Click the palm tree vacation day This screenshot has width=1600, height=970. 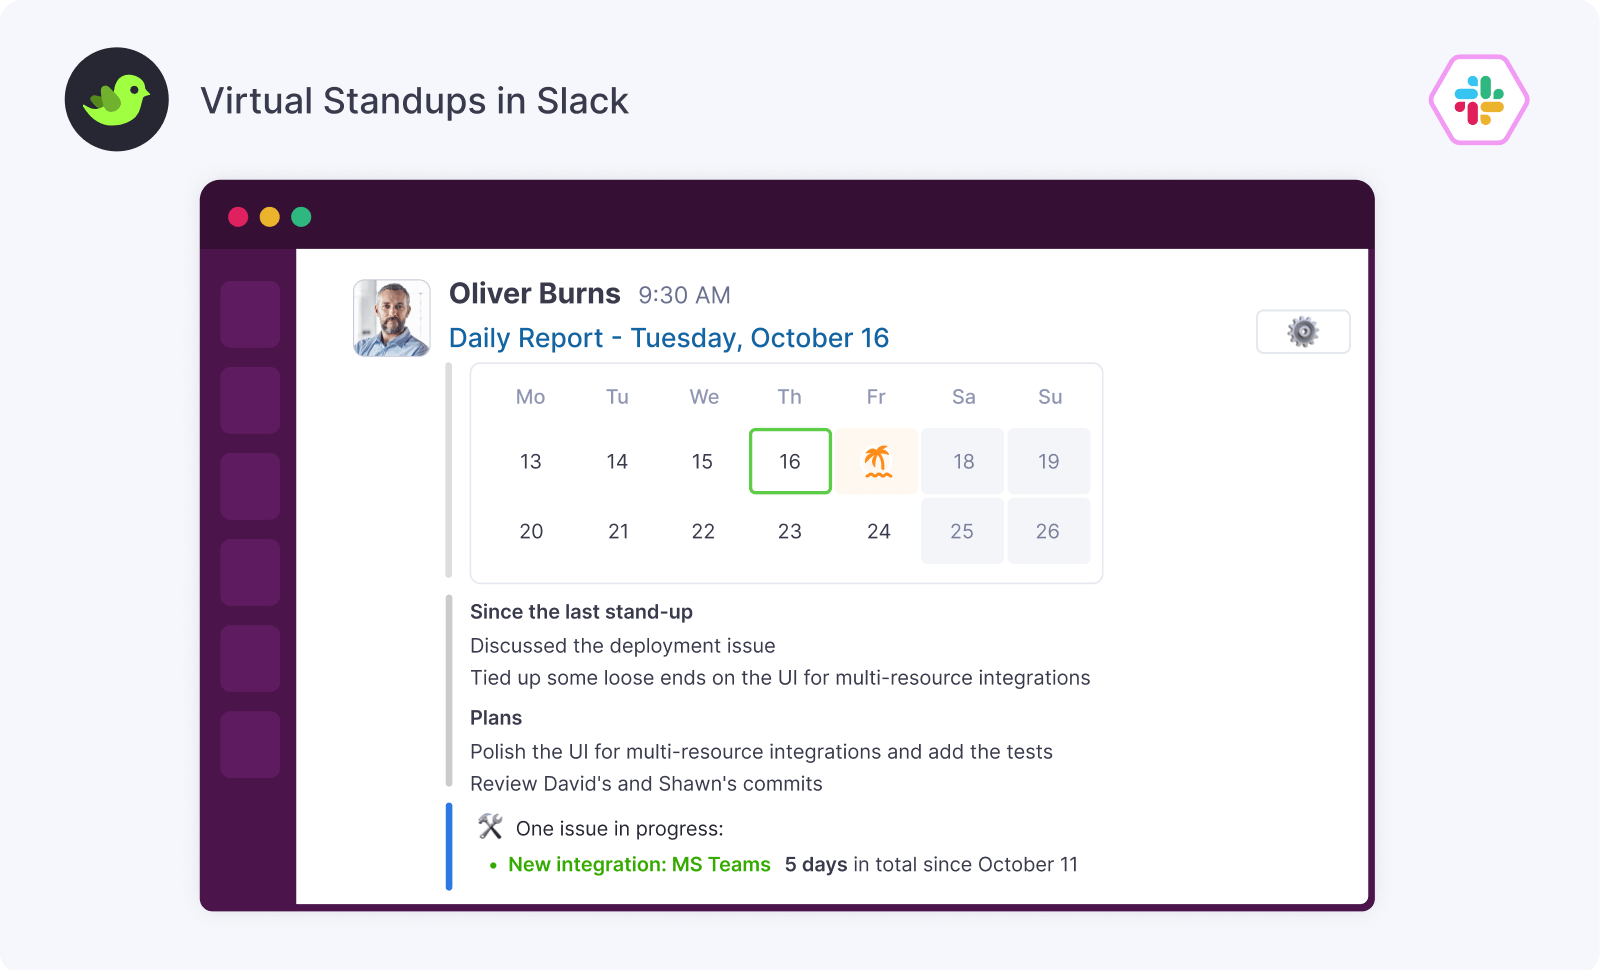(x=877, y=461)
